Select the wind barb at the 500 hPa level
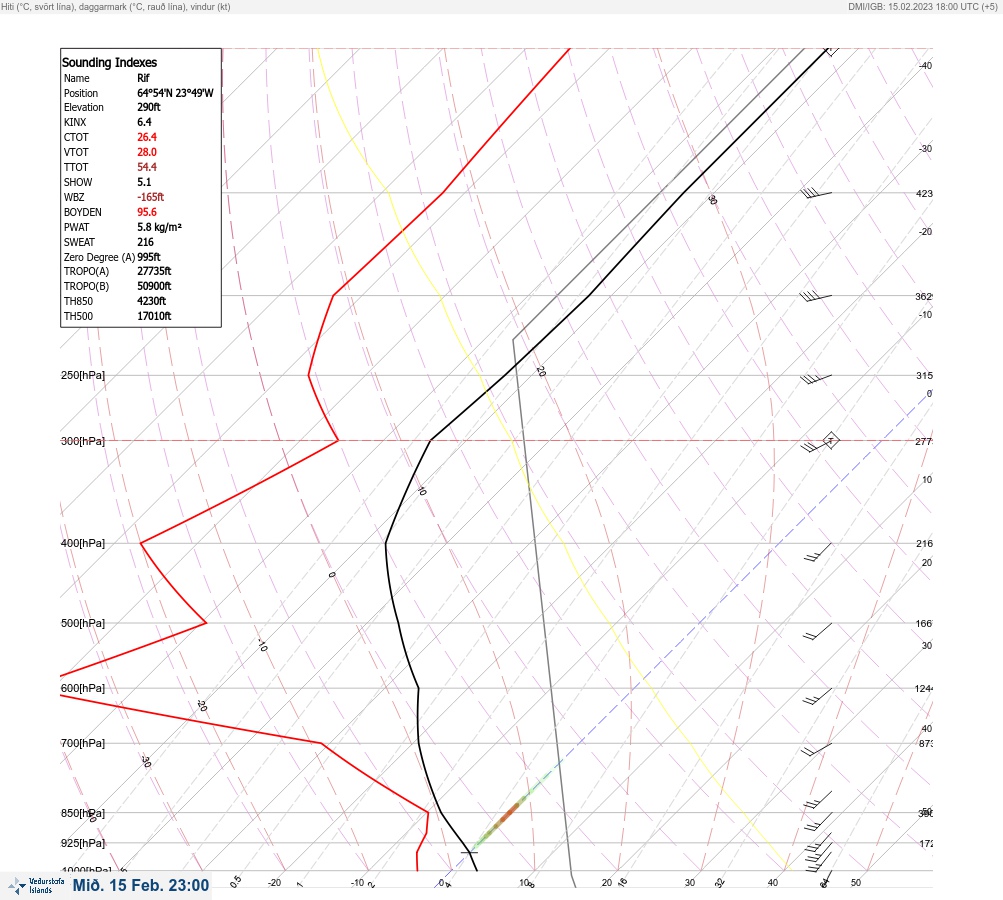The width and height of the screenshot is (1003, 900). pyautogui.click(x=817, y=631)
